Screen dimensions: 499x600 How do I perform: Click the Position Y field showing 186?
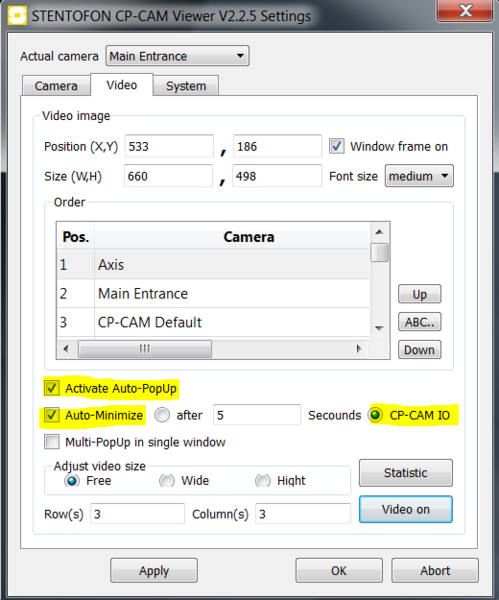[277, 146]
